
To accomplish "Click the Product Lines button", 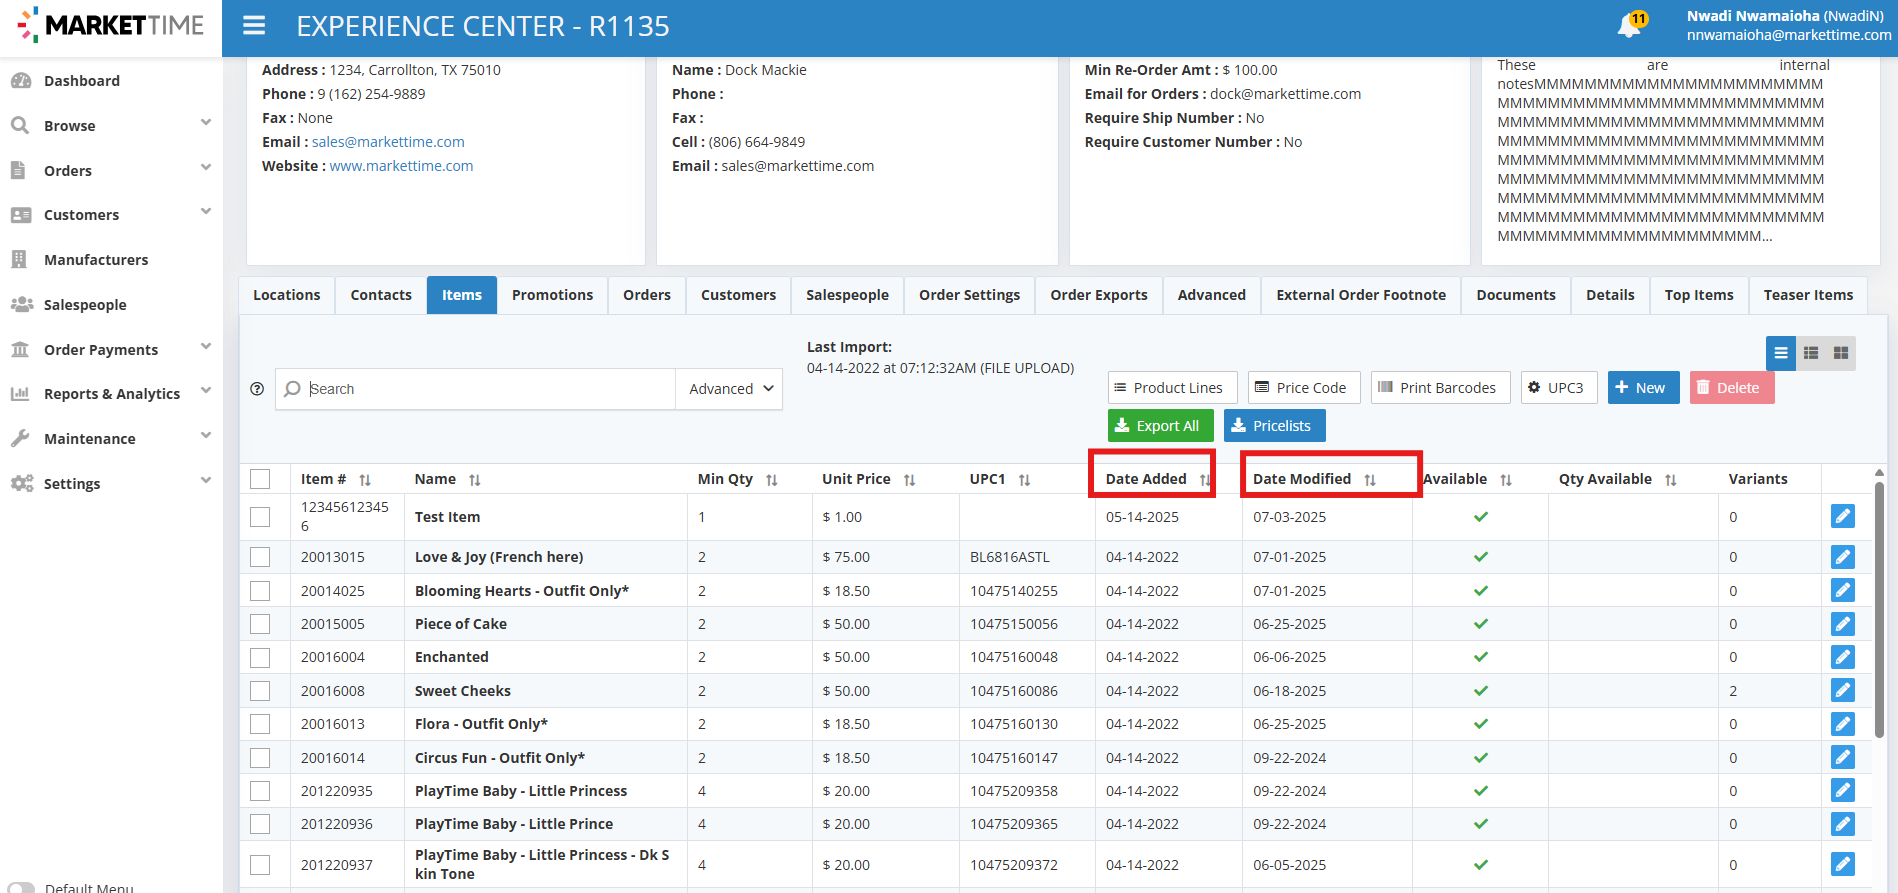I will pos(1172,388).
